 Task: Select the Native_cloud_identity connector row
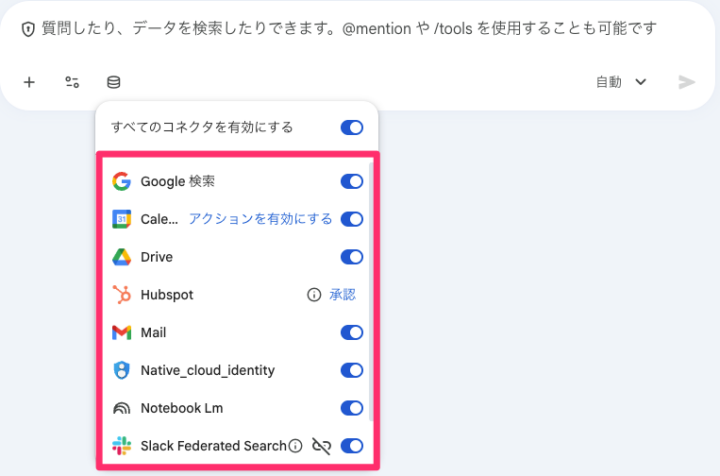click(x=207, y=371)
